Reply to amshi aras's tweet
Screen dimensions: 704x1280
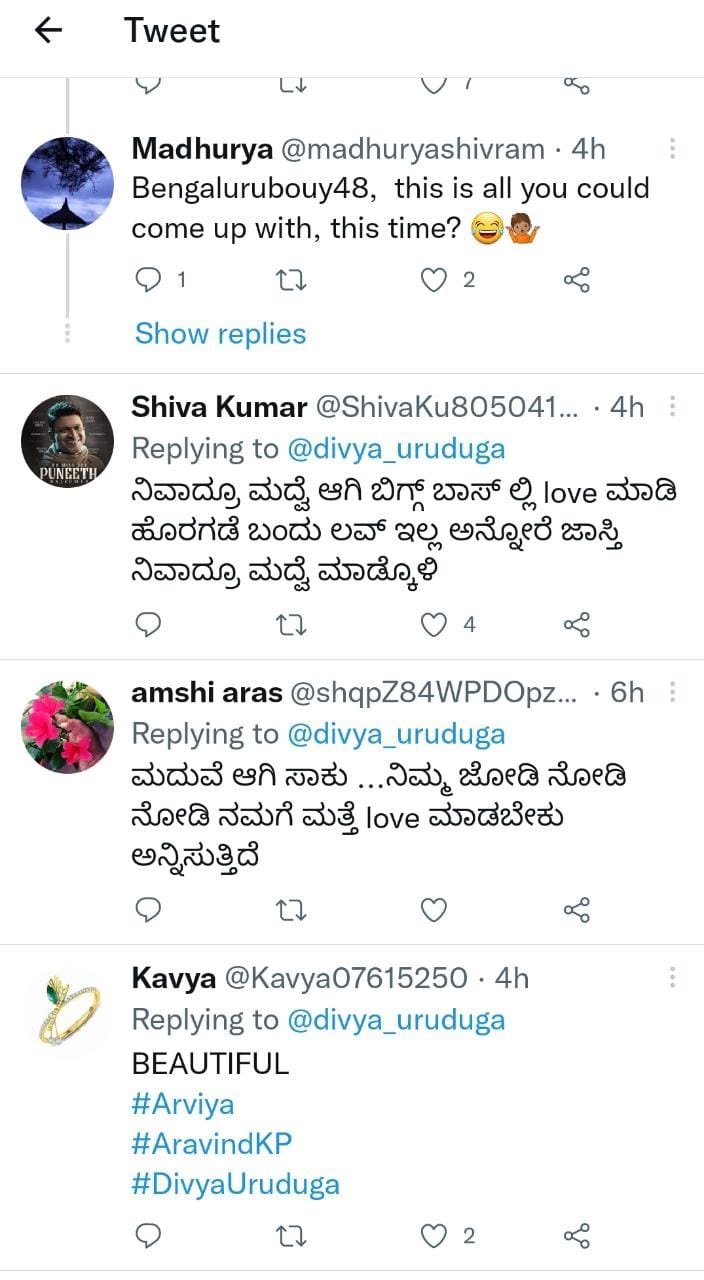point(147,909)
